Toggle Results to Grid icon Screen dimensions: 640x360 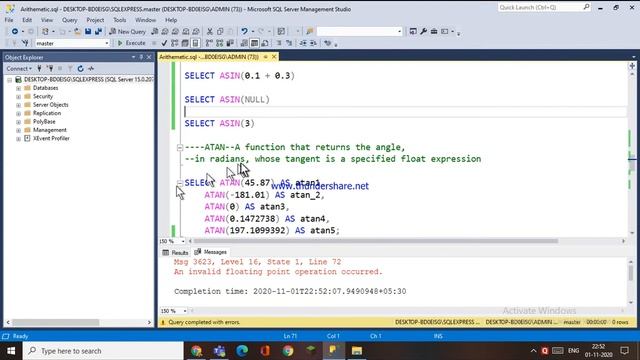pos(254,43)
